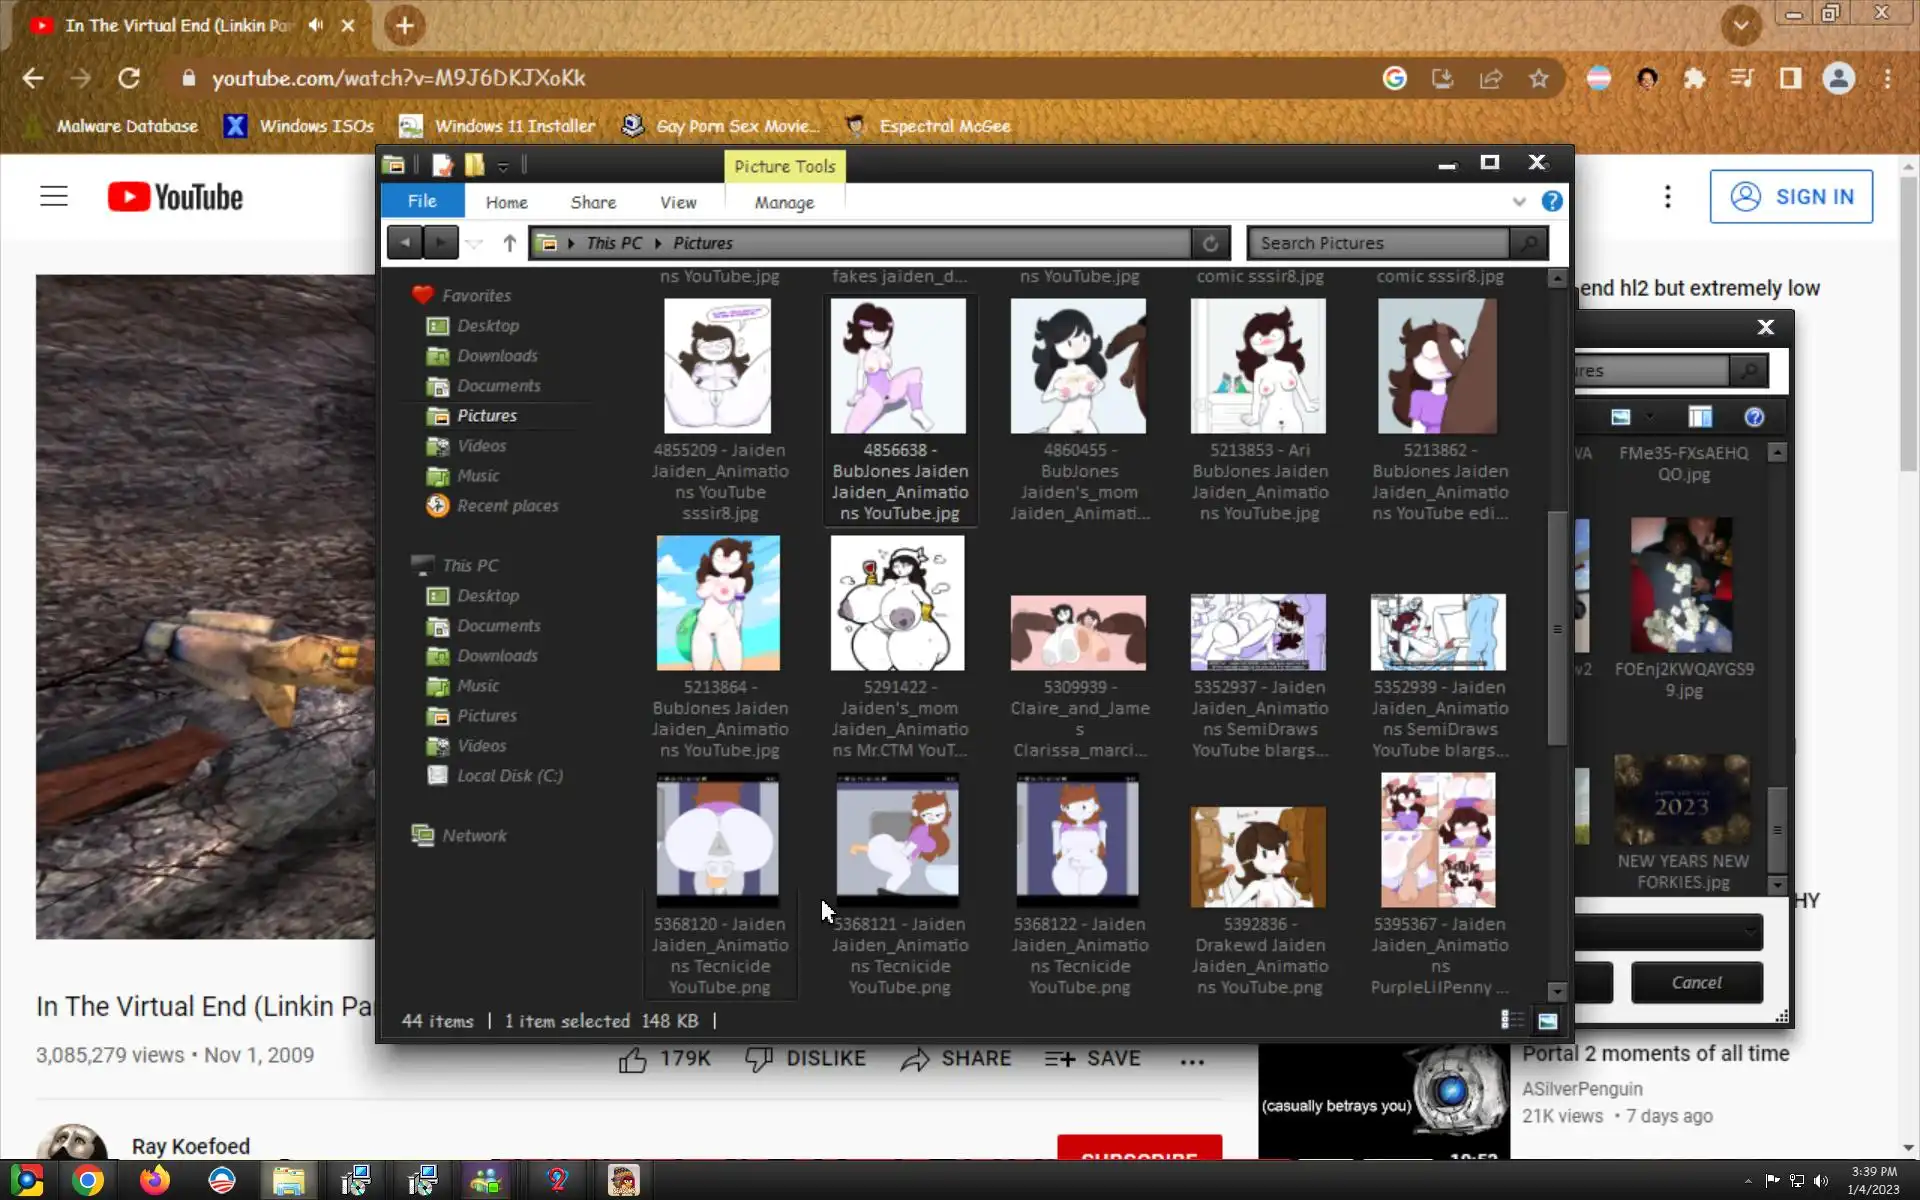Viewport: 1920px width, 1200px height.
Task: Click the Search Pictures magnifier icon
Action: click(x=1529, y=243)
